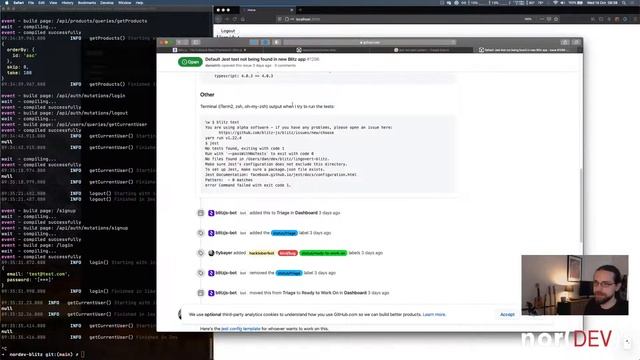This screenshot has width=640, height=360.
Task: Select the second tab in front Safari window
Action: point(316,50)
